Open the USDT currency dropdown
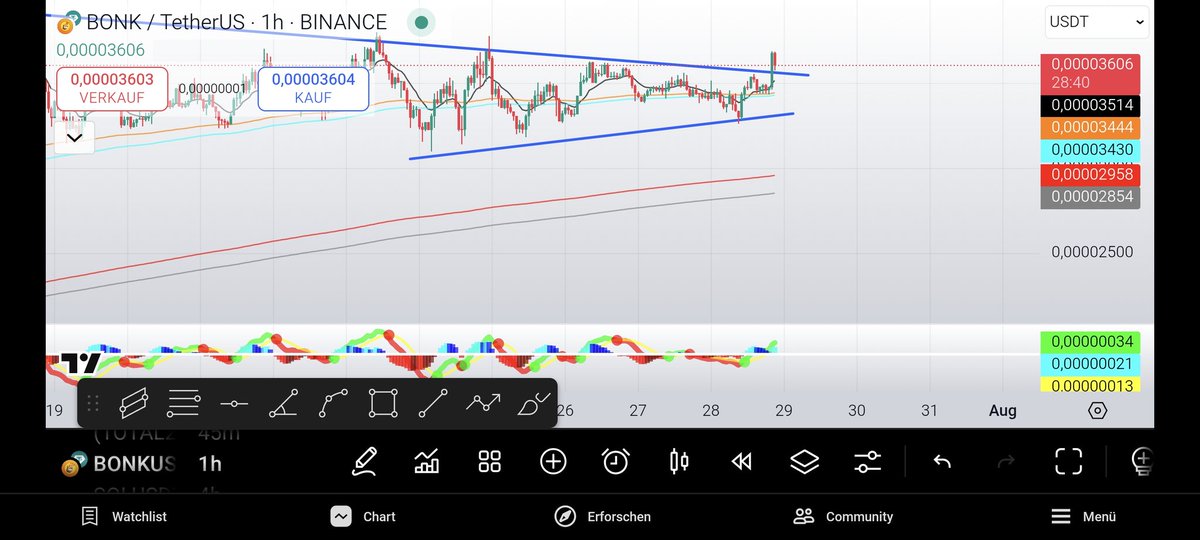This screenshot has width=1200, height=540. pyautogui.click(x=1097, y=21)
